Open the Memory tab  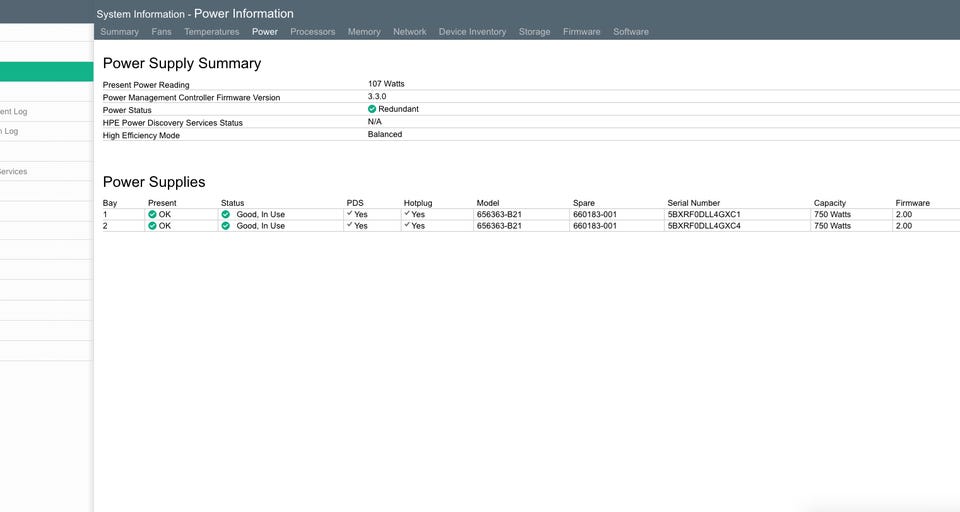pyautogui.click(x=364, y=32)
